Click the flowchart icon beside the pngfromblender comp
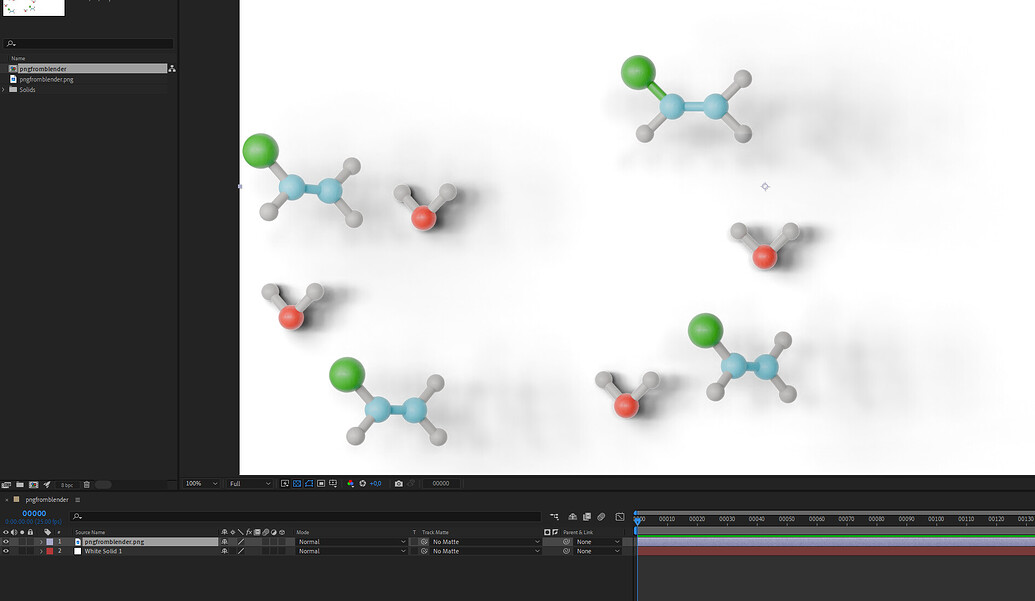The height and width of the screenshot is (601, 1035). coord(172,69)
